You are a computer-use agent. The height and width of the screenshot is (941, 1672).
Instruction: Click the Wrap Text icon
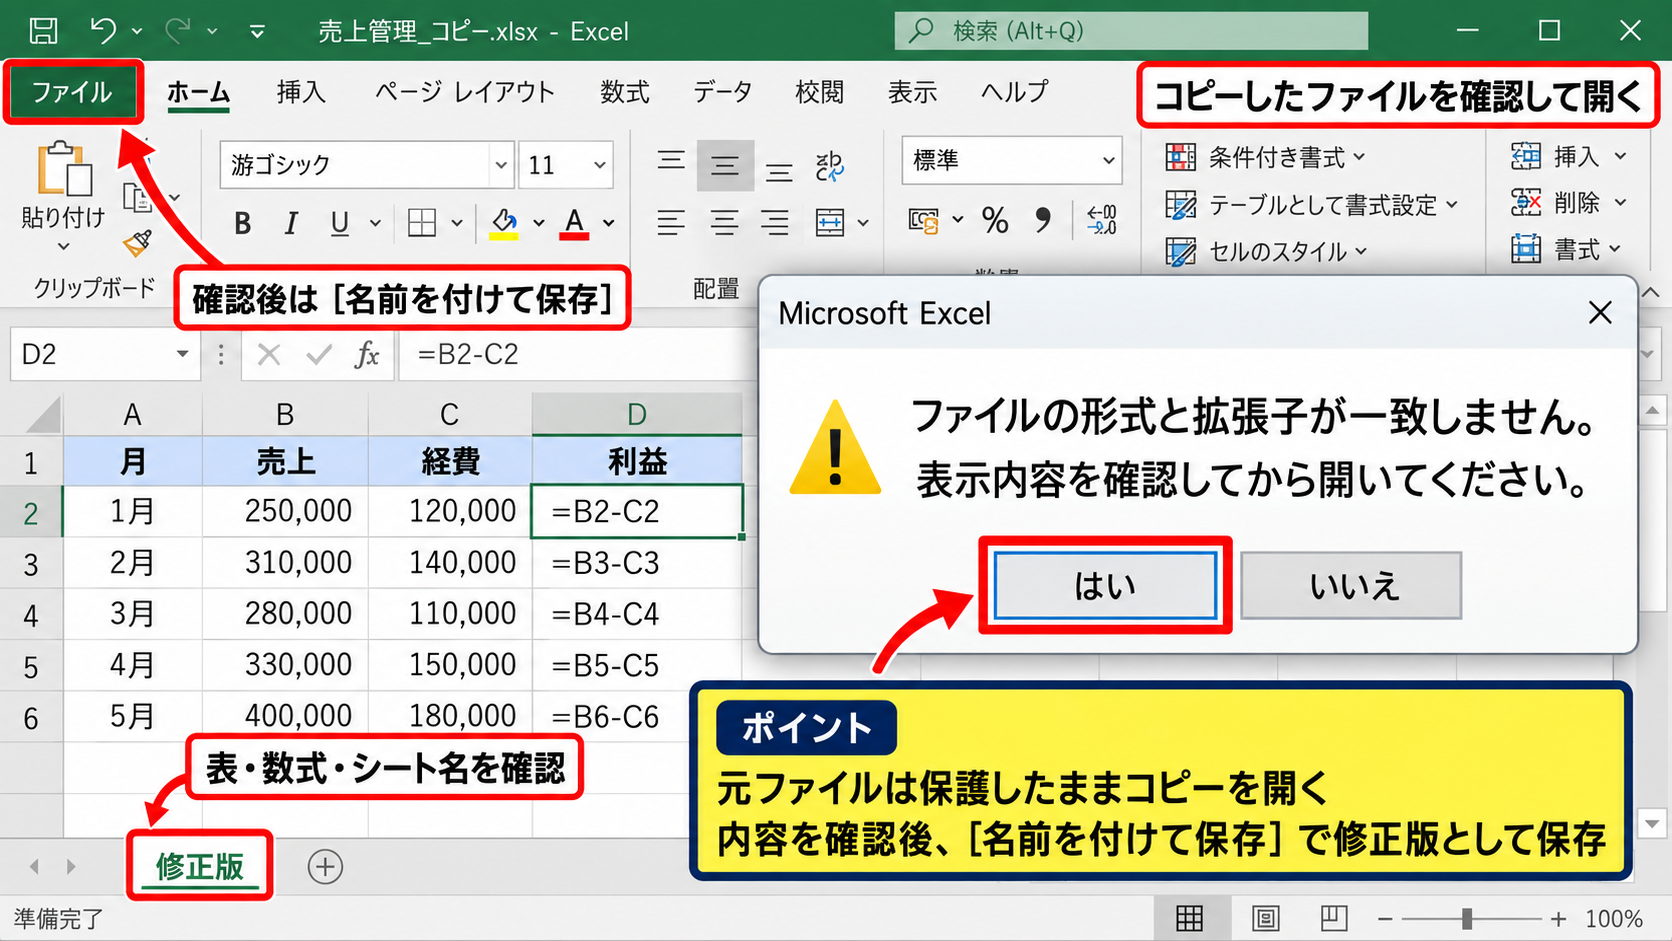click(830, 165)
